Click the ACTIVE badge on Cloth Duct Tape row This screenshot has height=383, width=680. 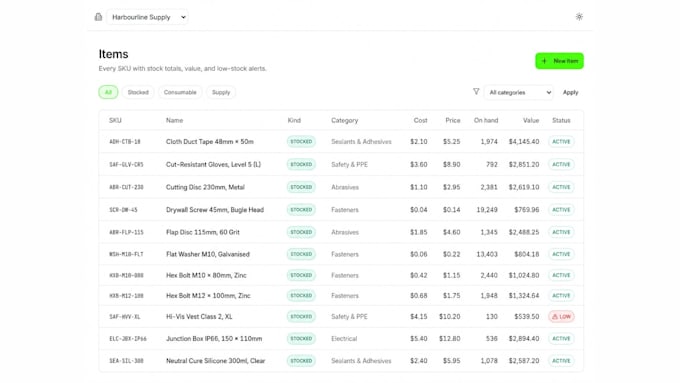(x=561, y=141)
